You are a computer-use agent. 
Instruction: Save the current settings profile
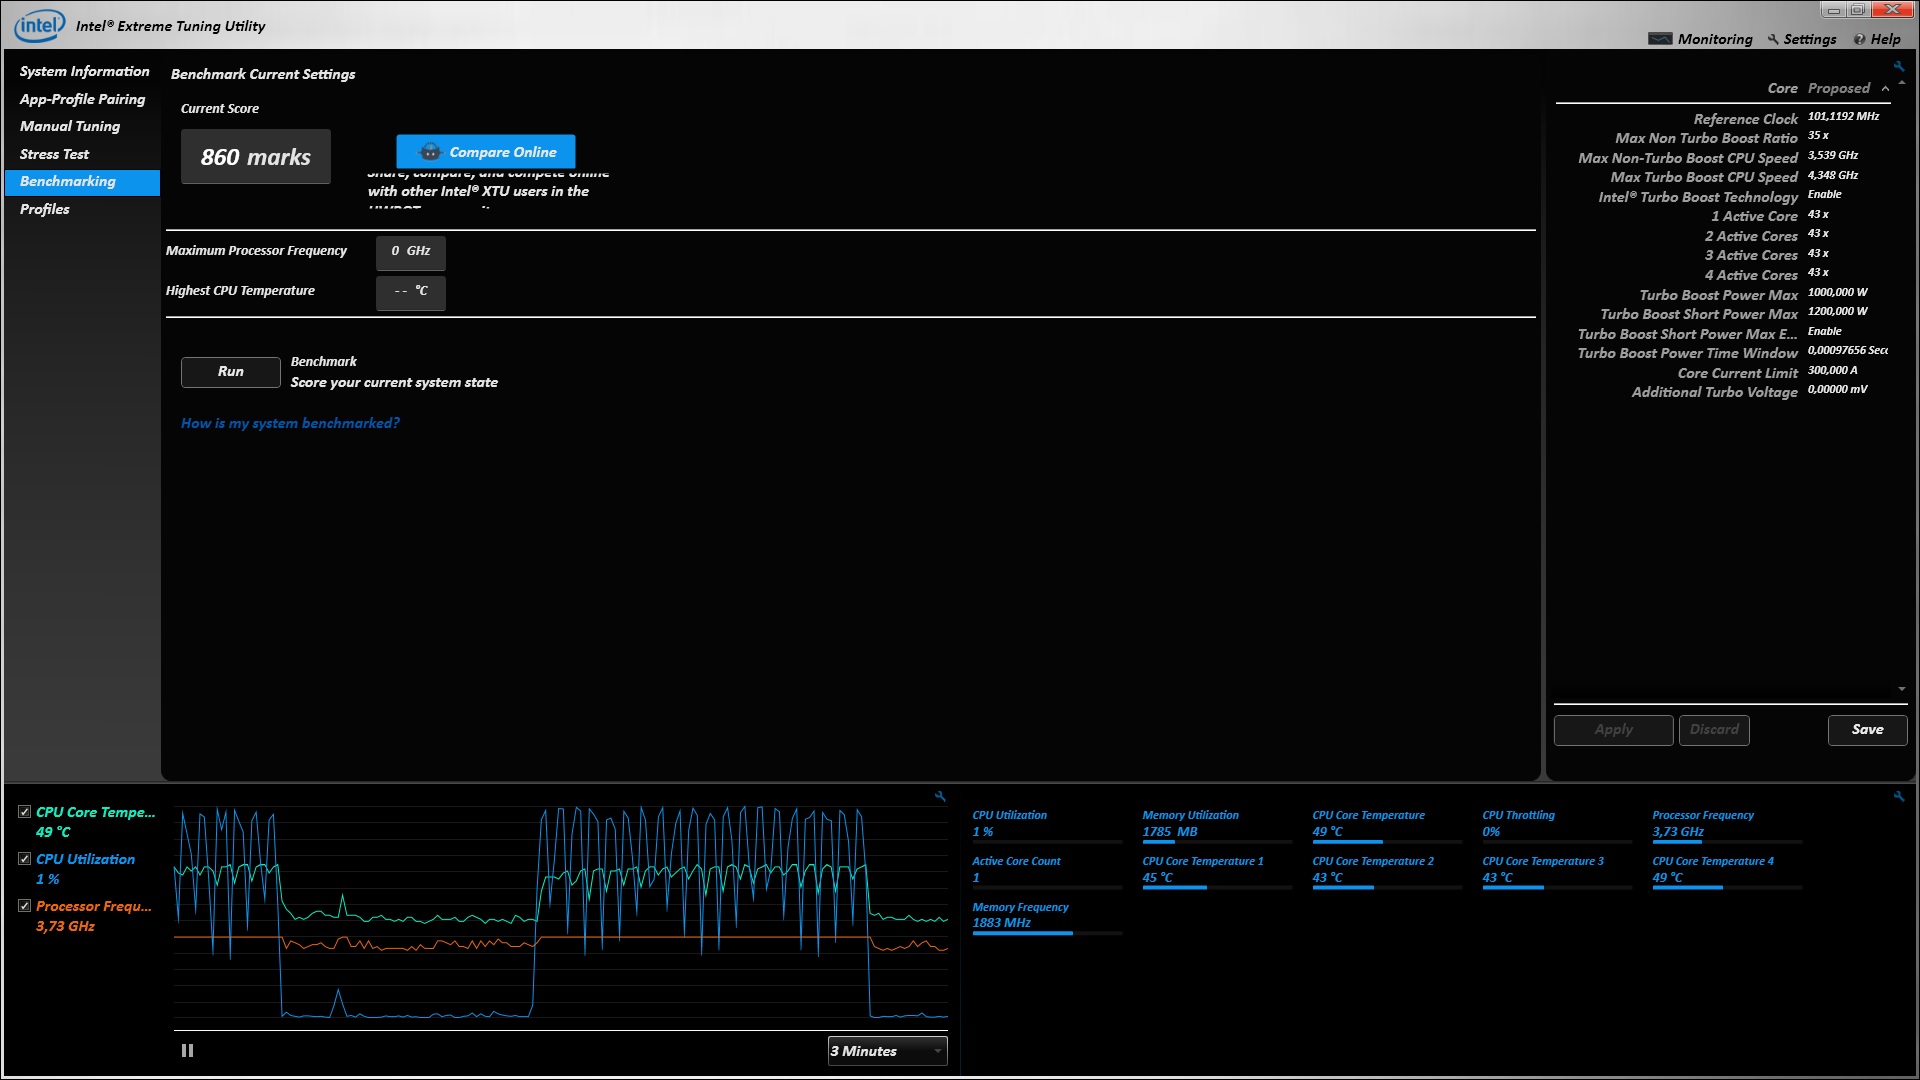point(1867,730)
